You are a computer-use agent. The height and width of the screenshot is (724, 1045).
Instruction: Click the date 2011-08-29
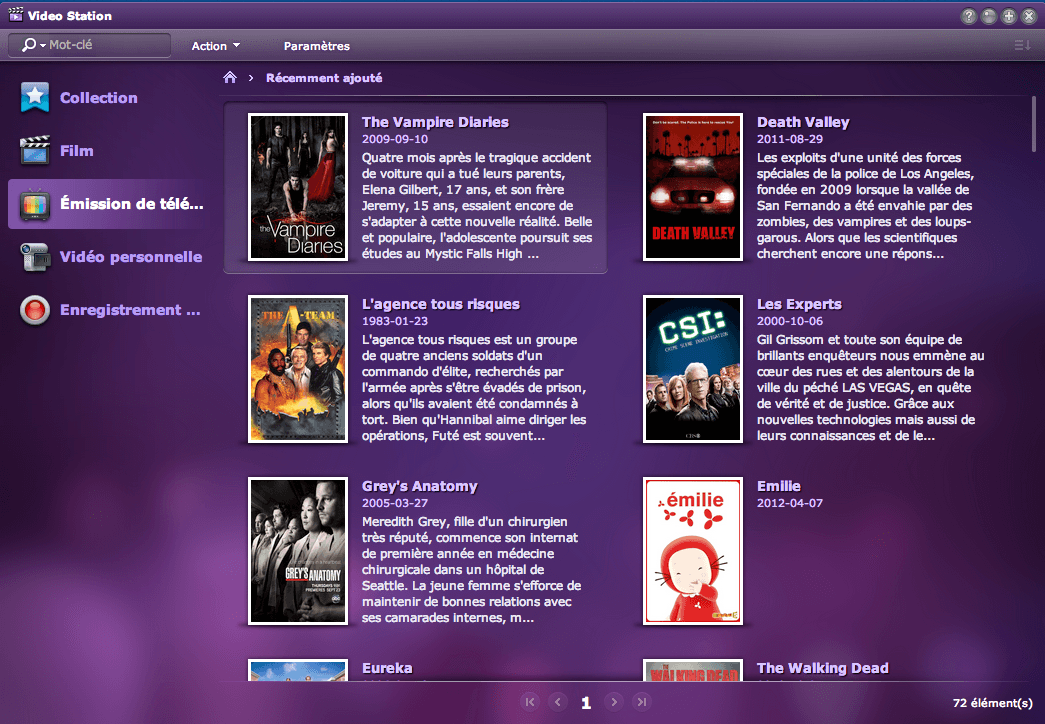(790, 139)
